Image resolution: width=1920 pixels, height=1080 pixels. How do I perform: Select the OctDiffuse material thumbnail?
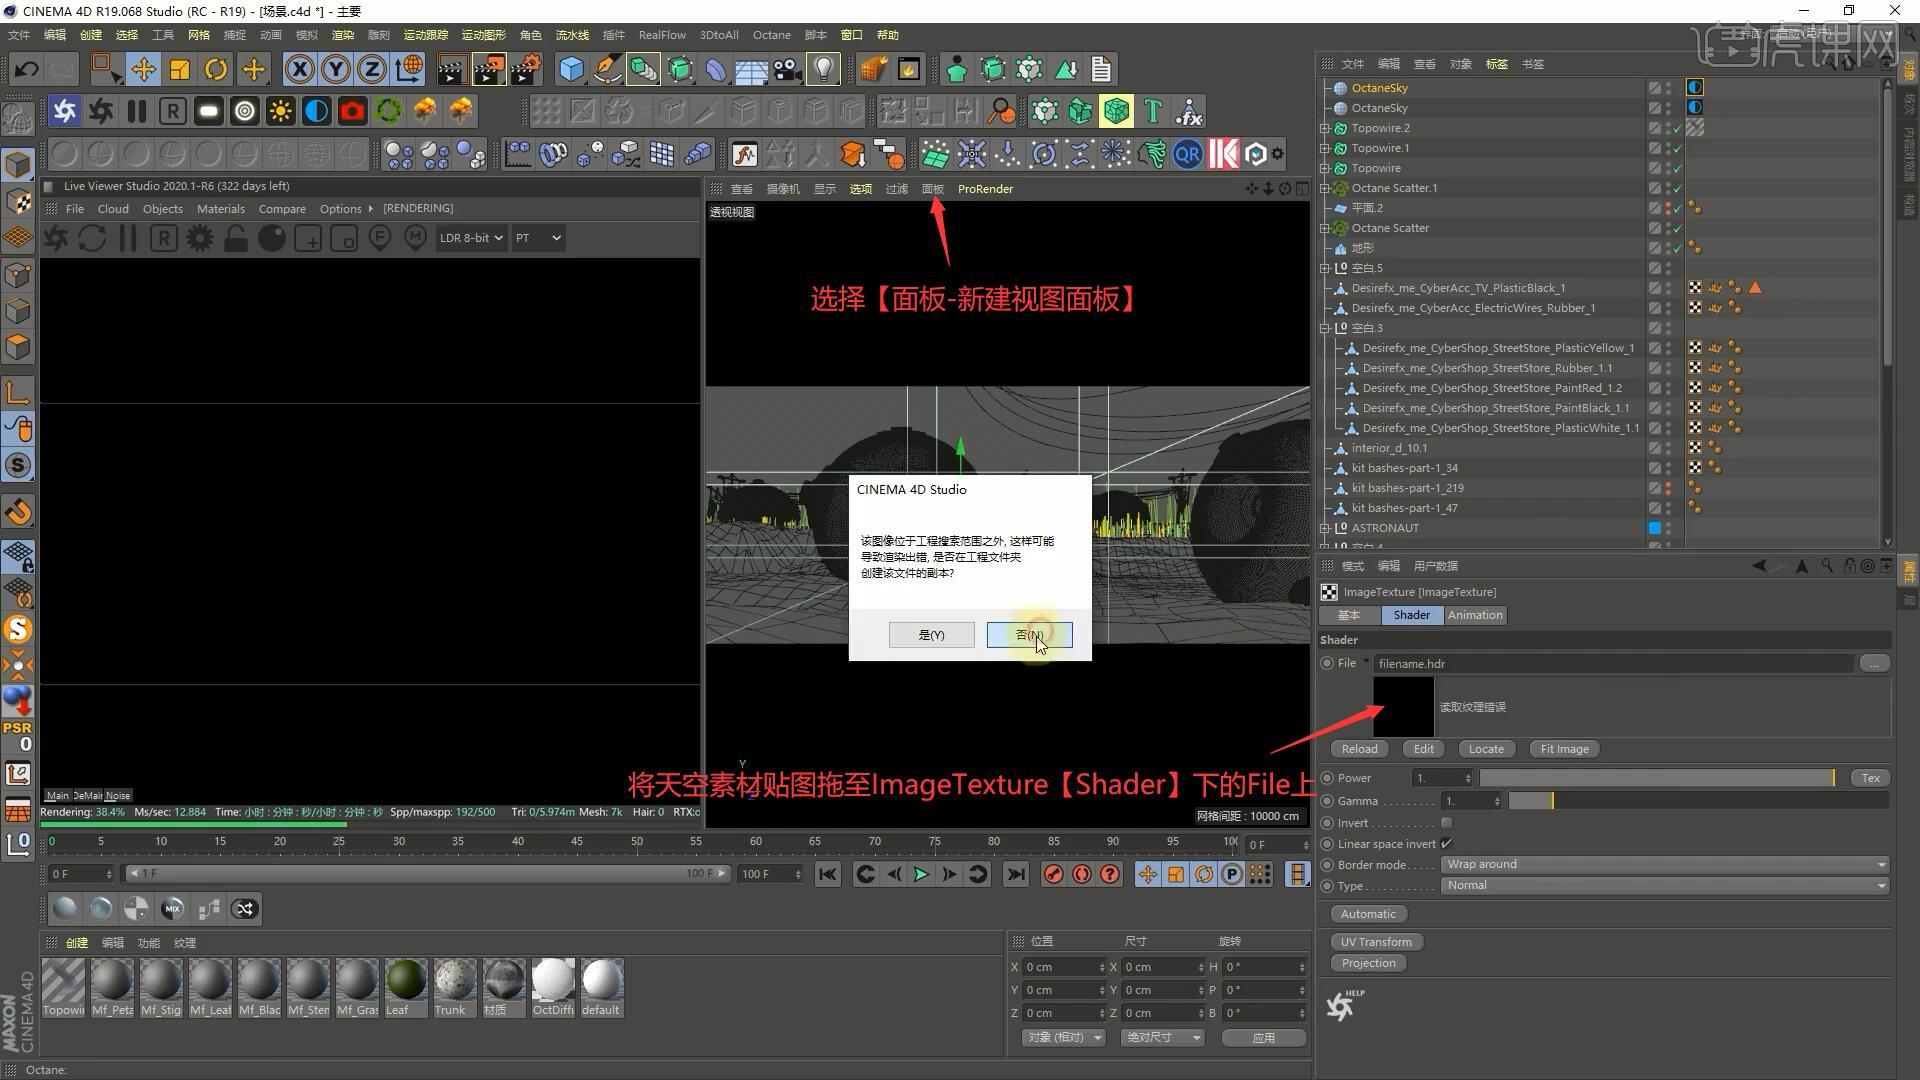[553, 981]
